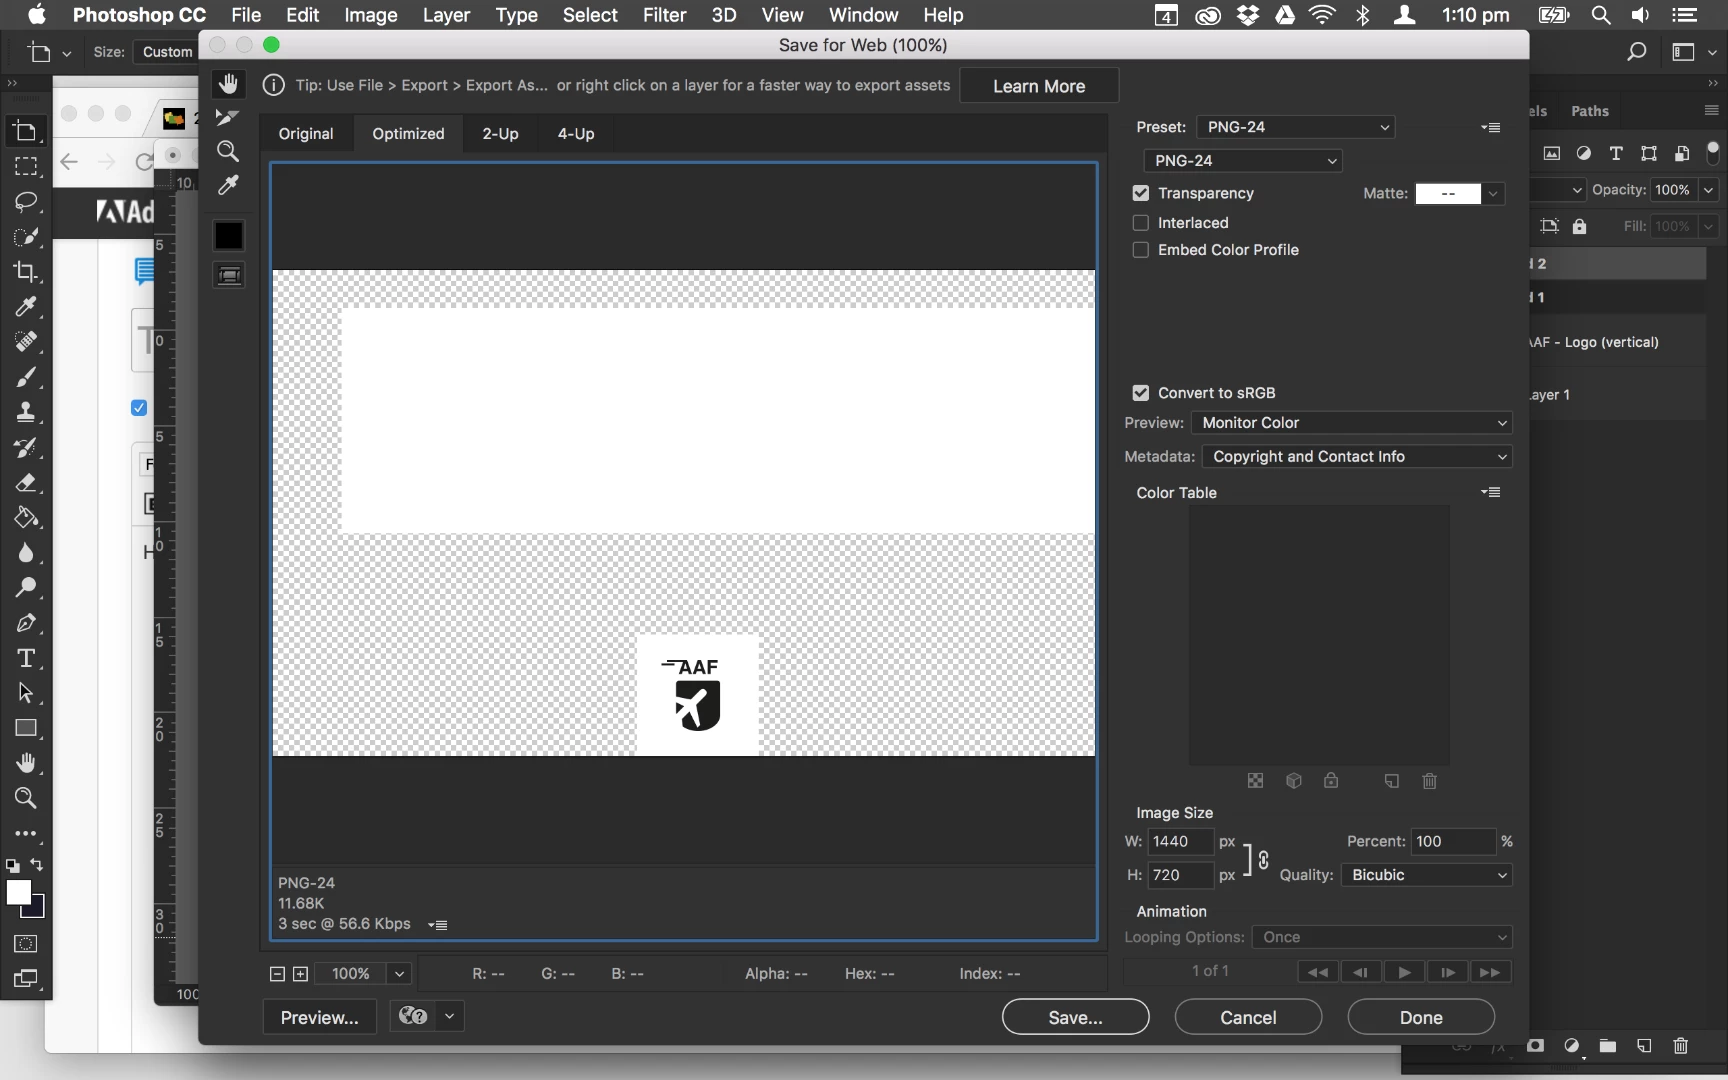1728x1080 pixels.
Task: Open the Preview Monitor Color dropdown
Action: pos(1352,423)
